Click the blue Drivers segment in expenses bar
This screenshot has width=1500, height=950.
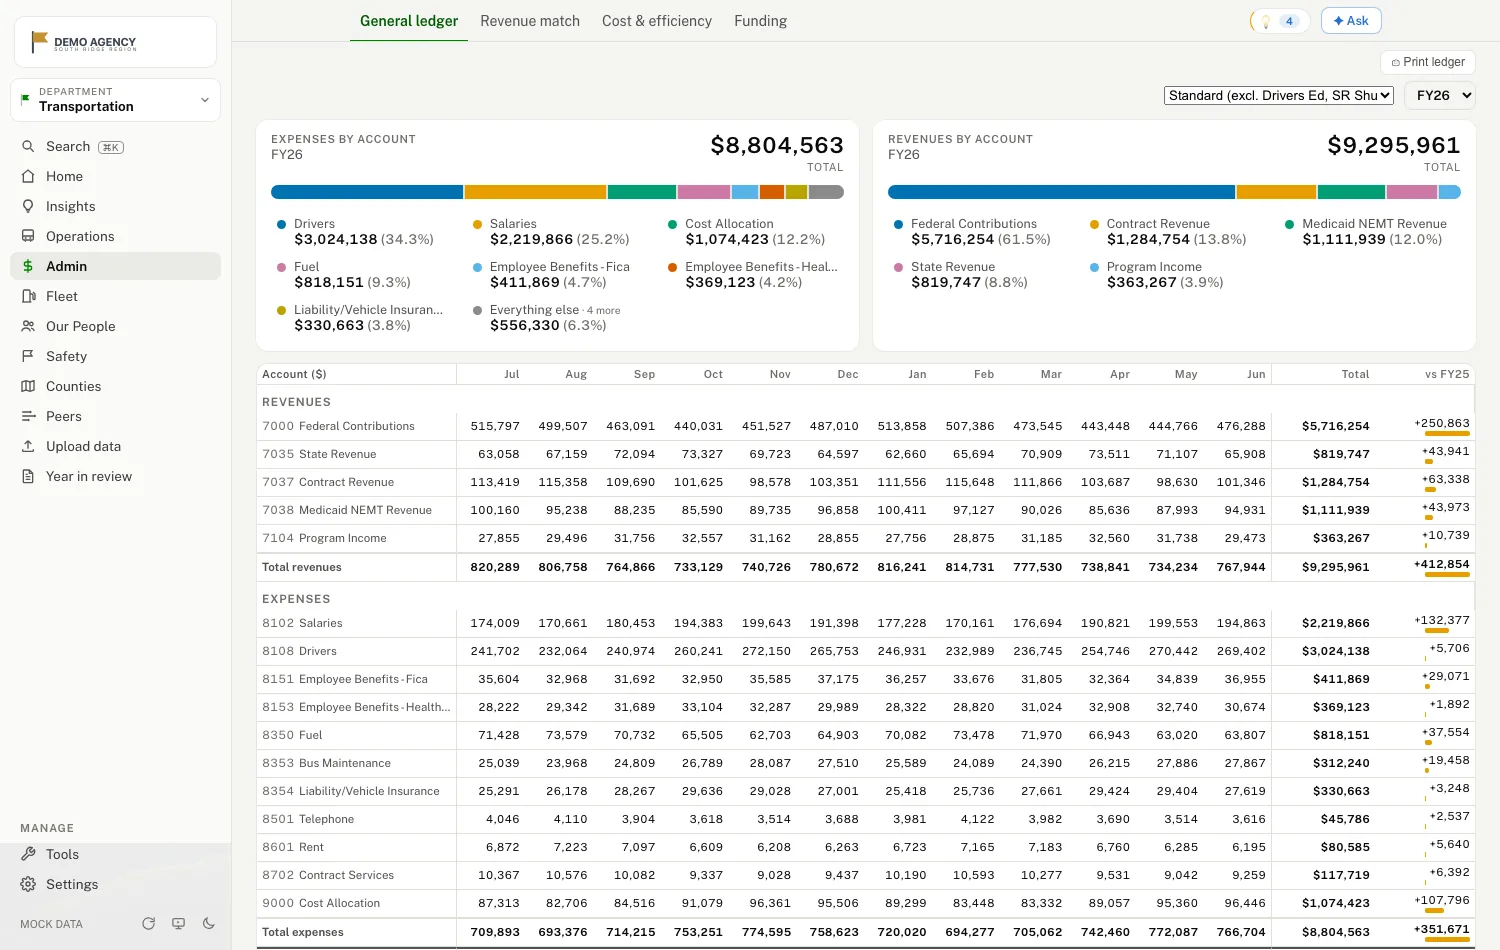[367, 192]
